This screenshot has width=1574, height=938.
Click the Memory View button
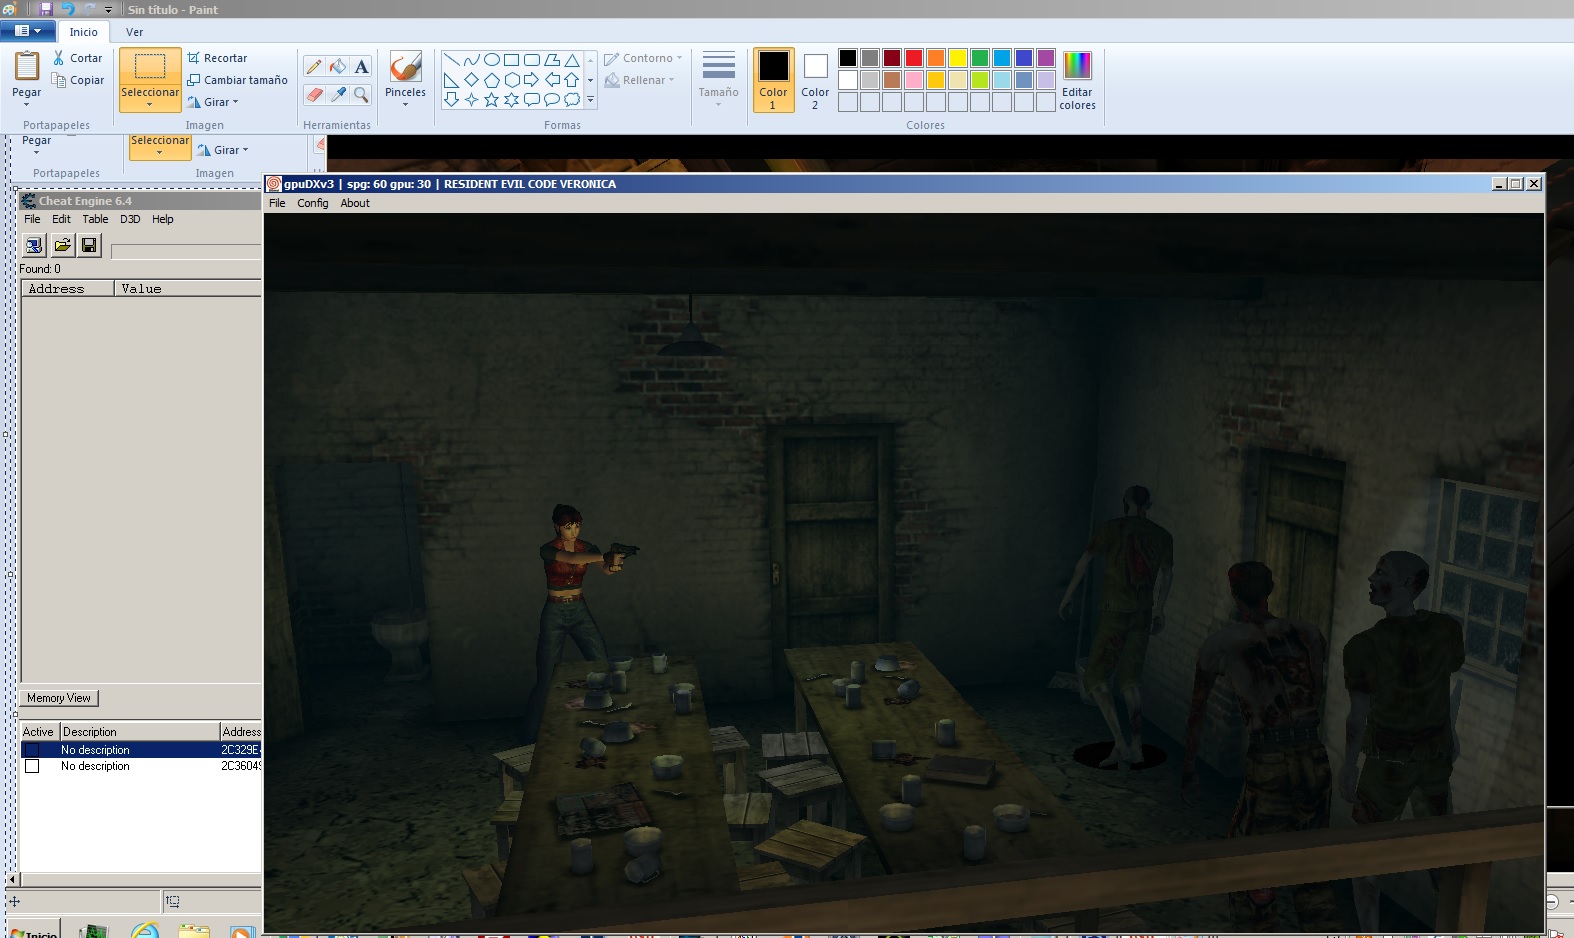coord(59,698)
